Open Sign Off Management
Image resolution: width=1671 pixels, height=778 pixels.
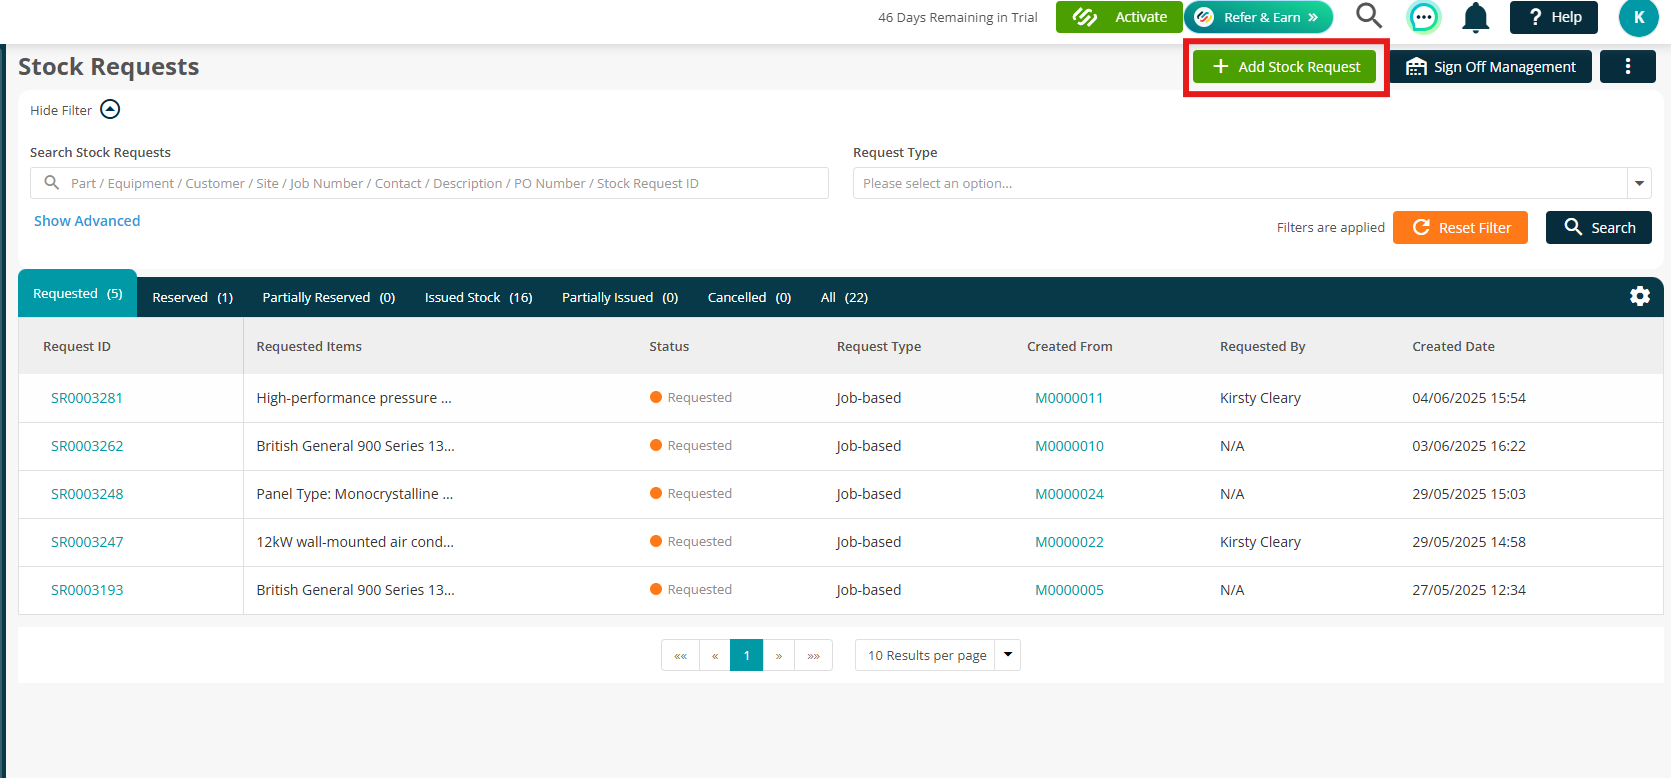1490,67
